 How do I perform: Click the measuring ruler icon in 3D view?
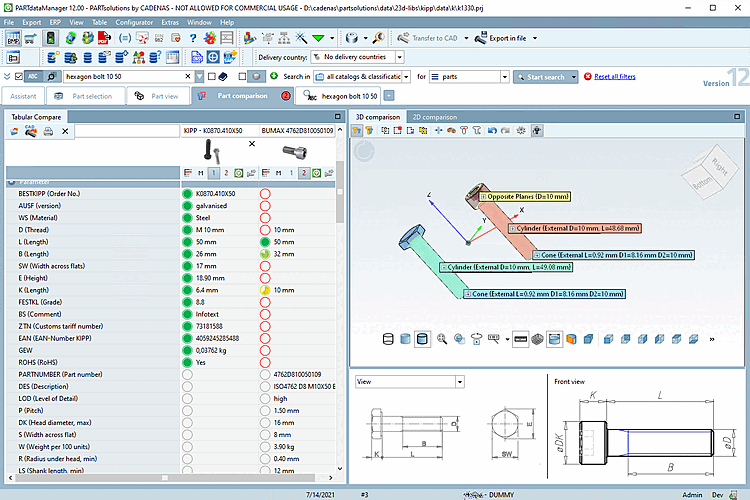(x=520, y=339)
